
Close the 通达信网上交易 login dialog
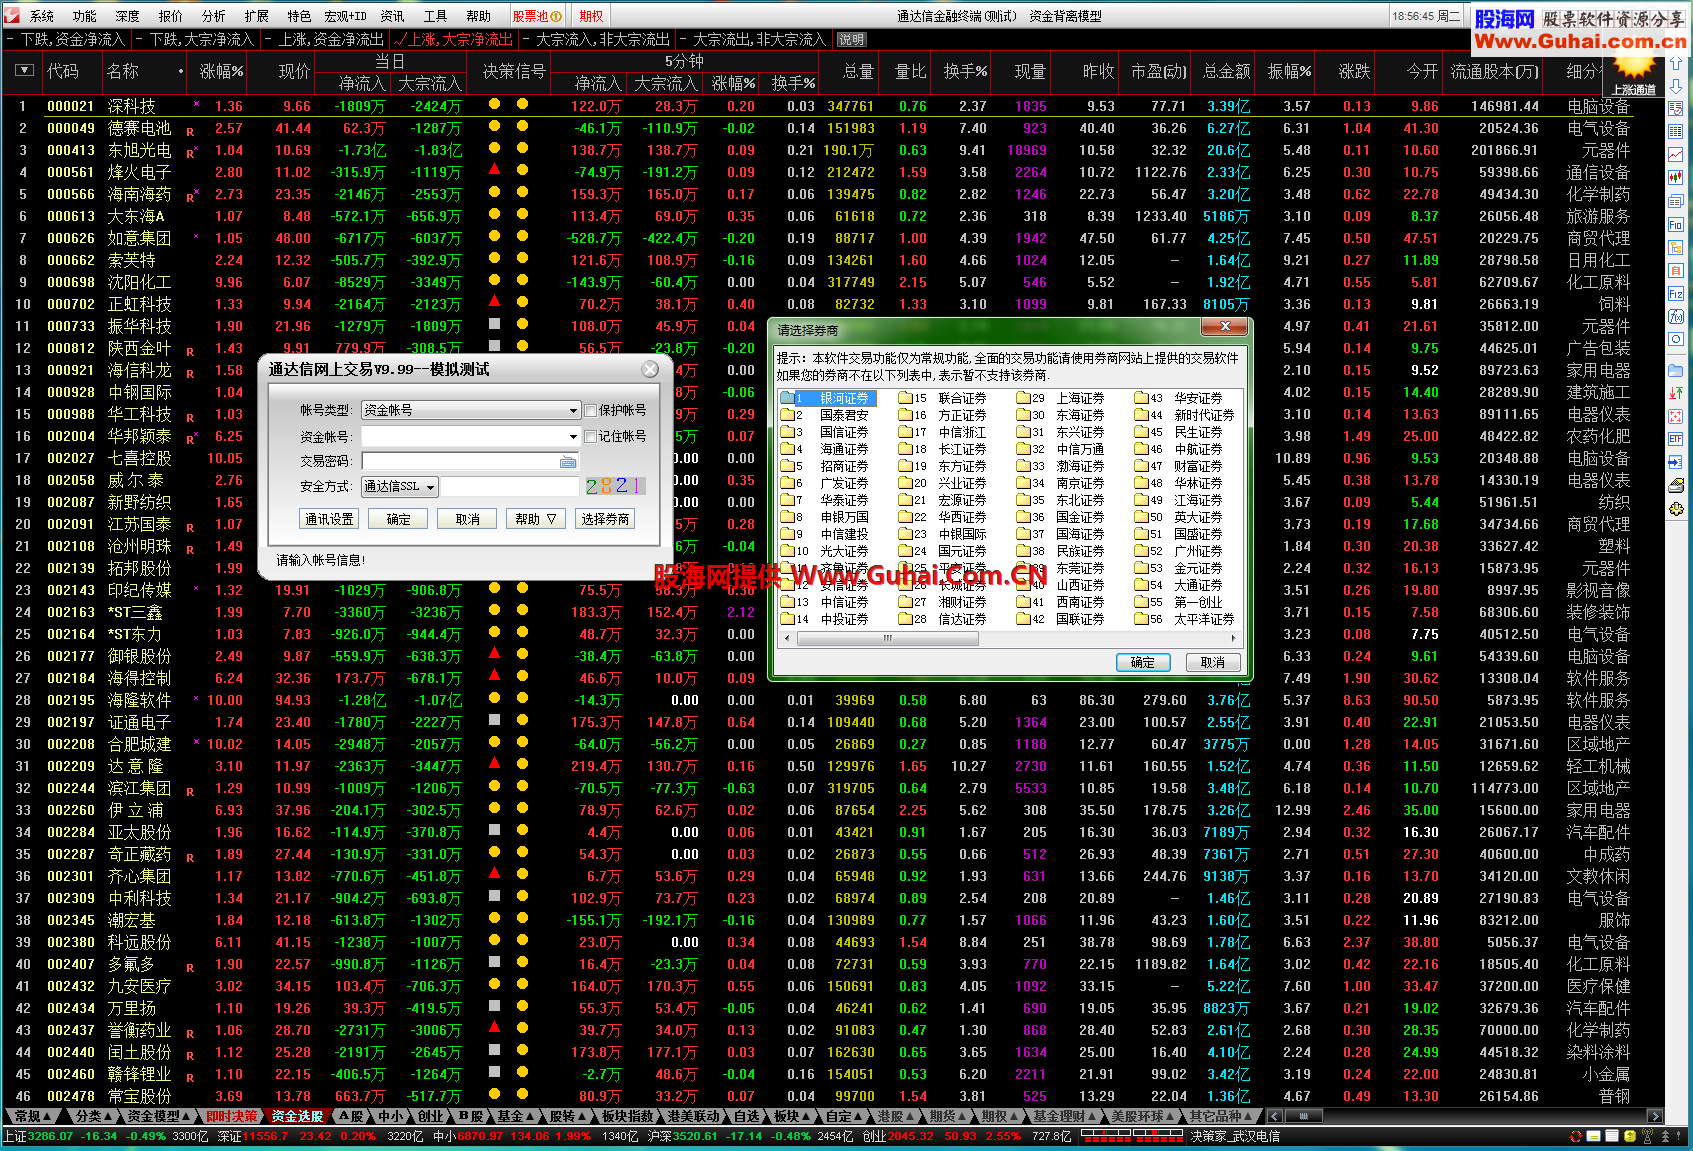(x=649, y=370)
